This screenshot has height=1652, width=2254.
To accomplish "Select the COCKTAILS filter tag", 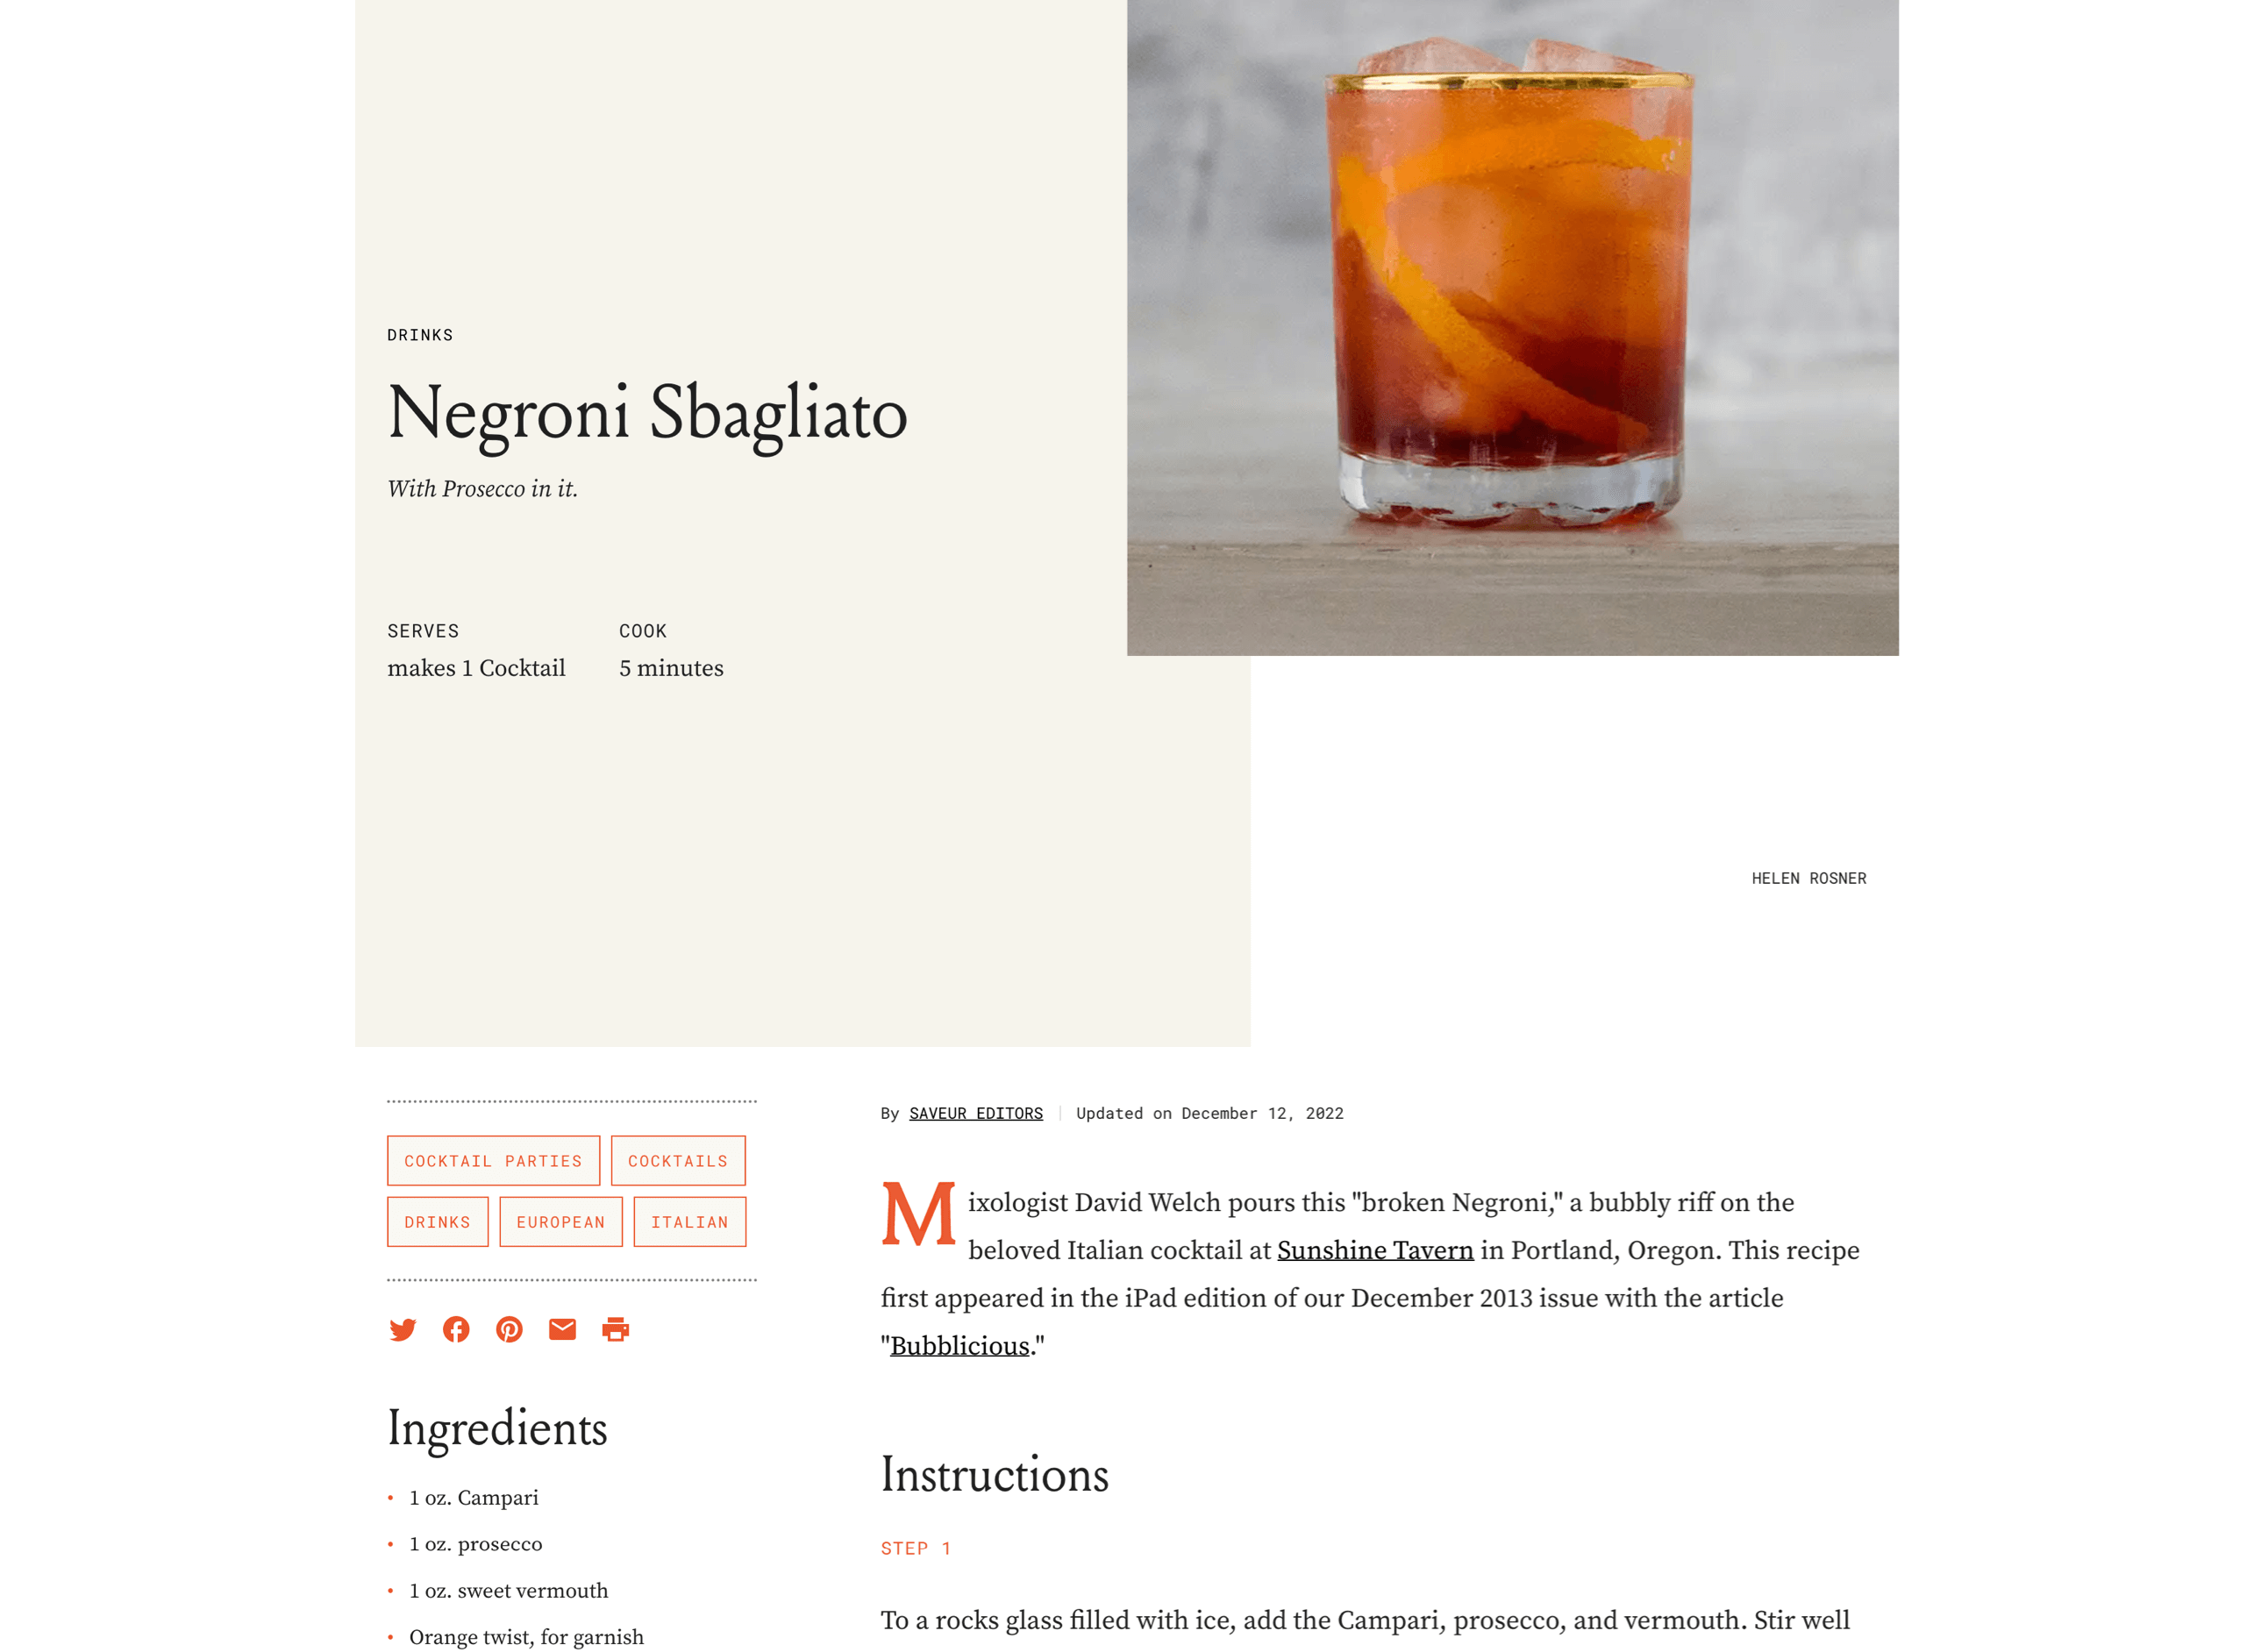I will click(x=675, y=1160).
